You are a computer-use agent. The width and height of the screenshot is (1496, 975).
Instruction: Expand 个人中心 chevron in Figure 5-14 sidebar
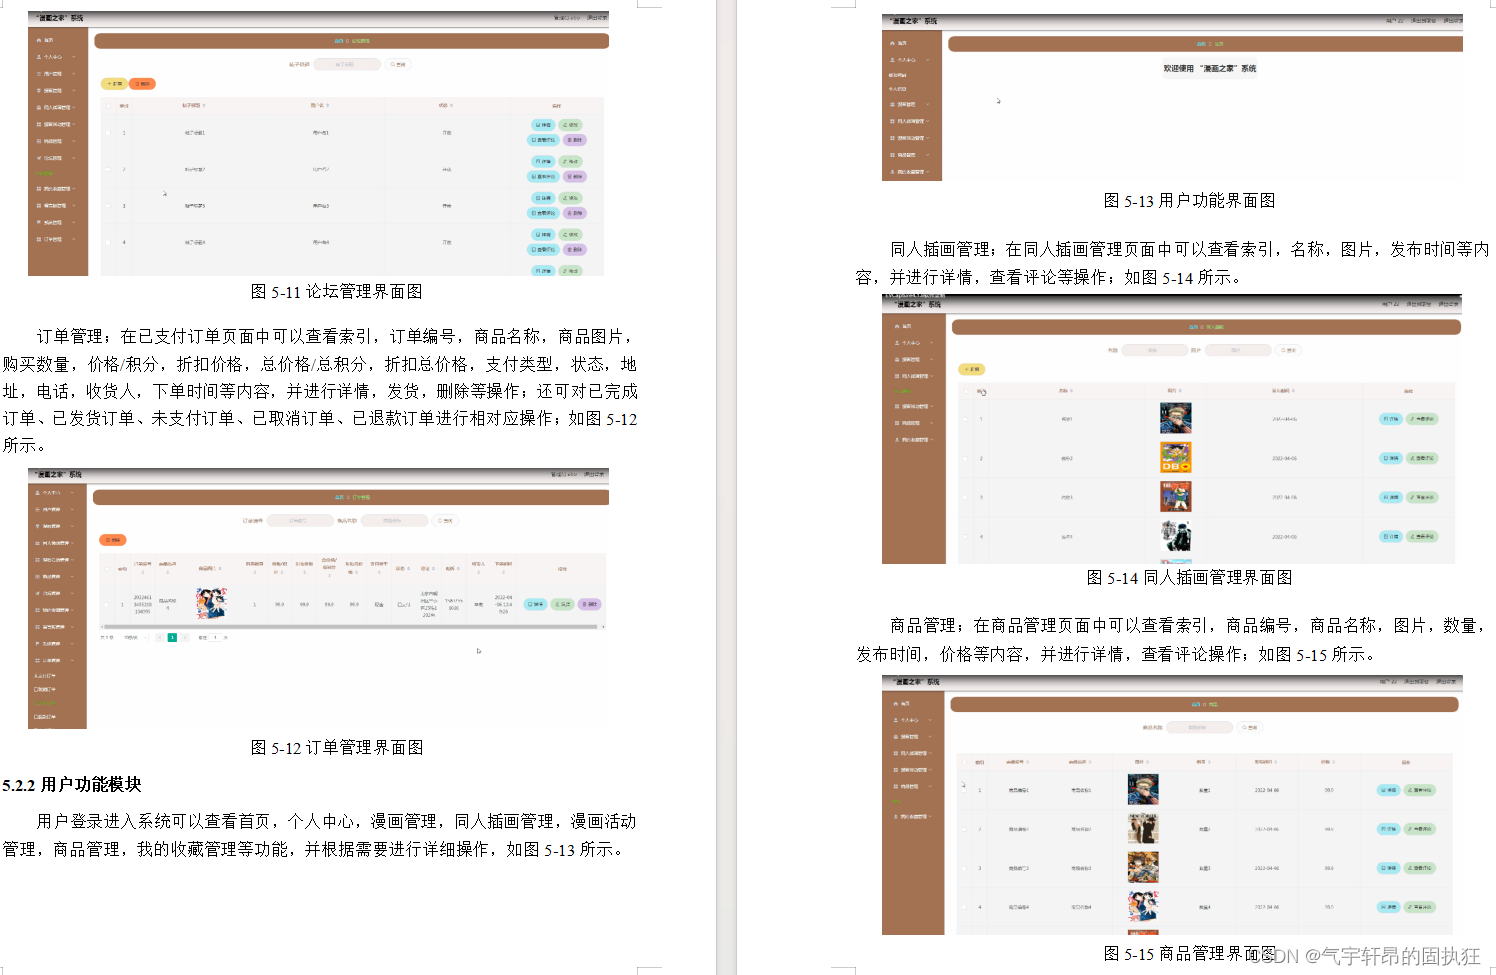click(x=932, y=342)
